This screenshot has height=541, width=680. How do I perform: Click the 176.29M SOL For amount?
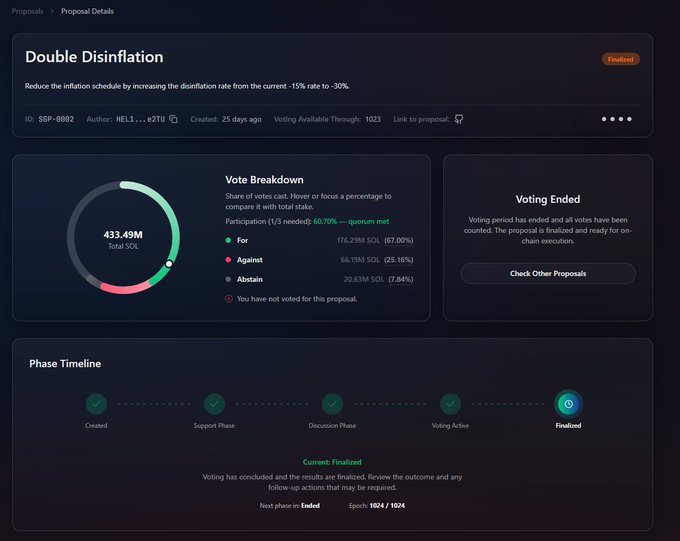tap(358, 240)
